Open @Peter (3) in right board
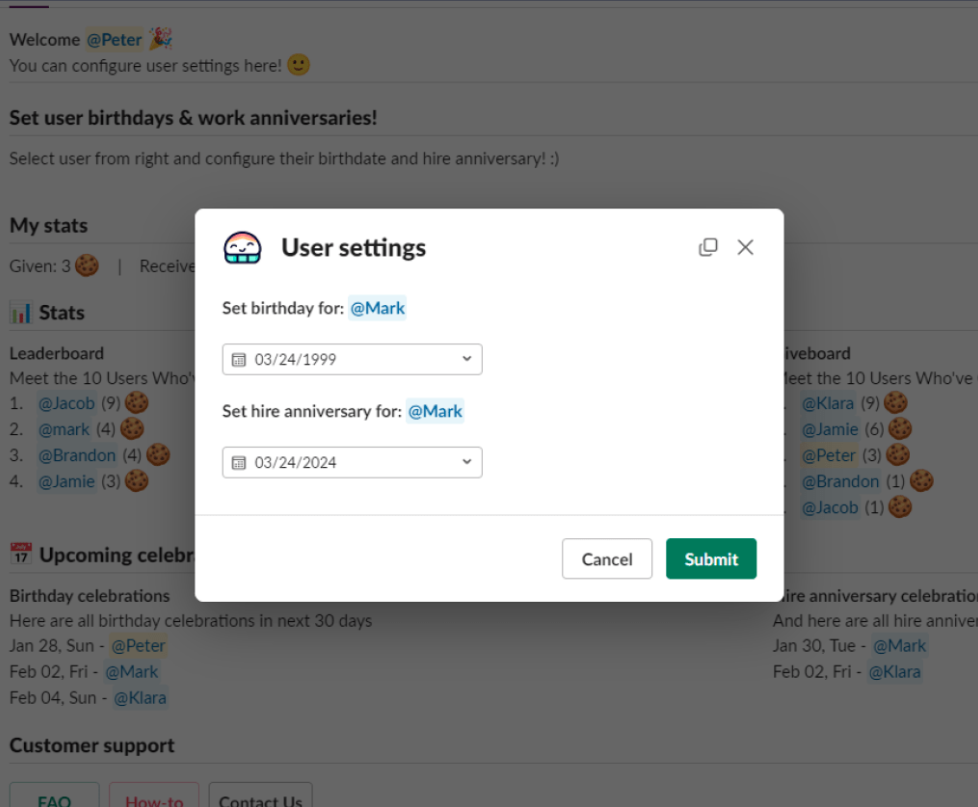This screenshot has height=807, width=978. (828, 456)
